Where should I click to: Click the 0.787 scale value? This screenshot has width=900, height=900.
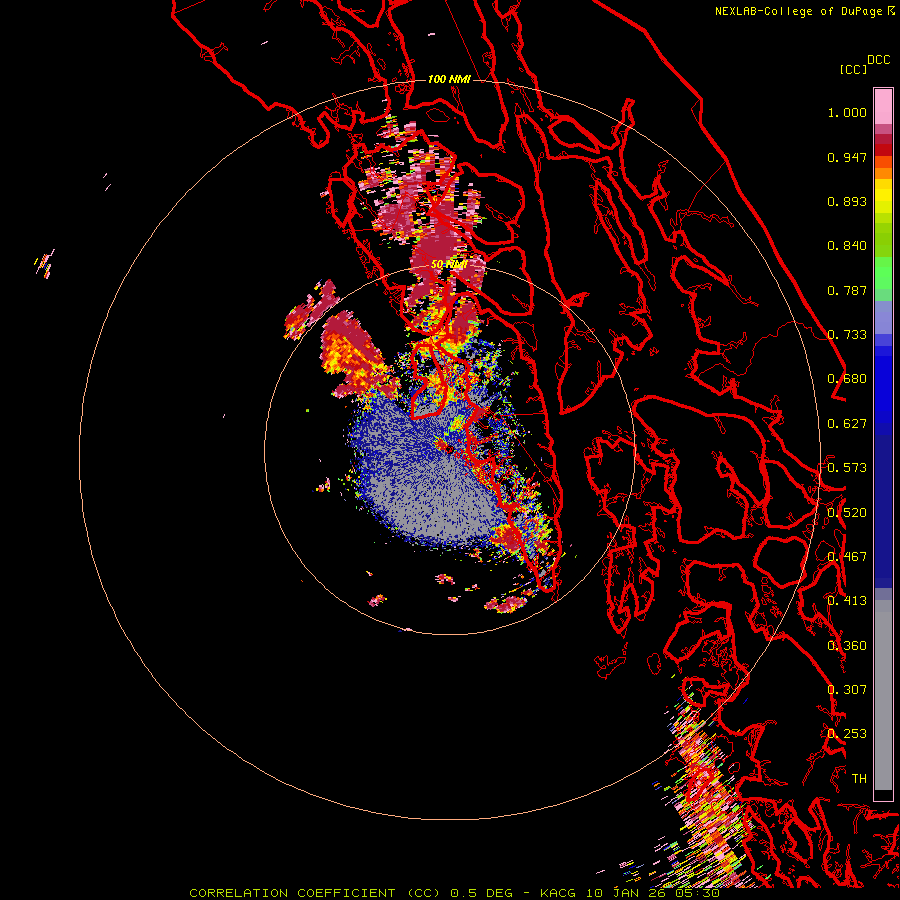pyautogui.click(x=847, y=290)
